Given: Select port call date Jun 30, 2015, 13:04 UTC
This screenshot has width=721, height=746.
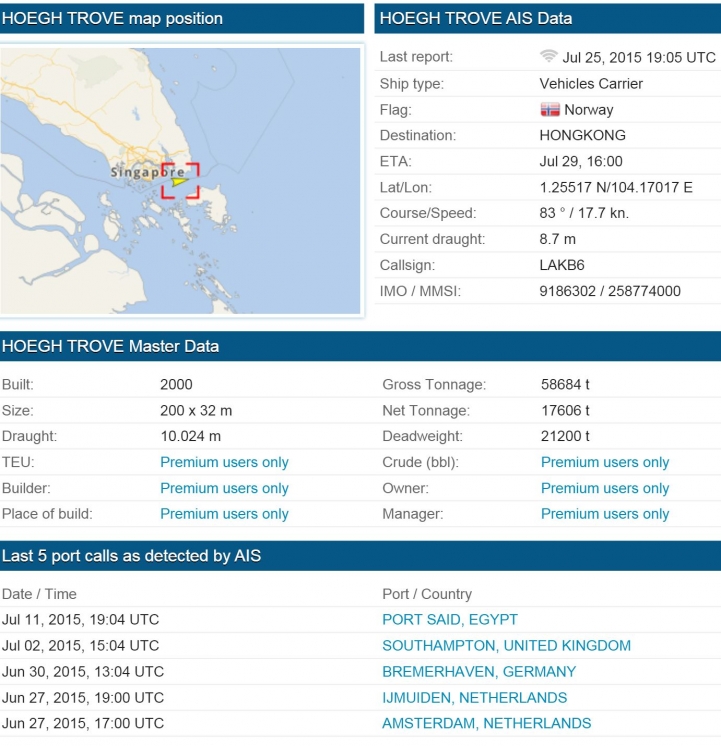Looking at the screenshot, I should [83, 671].
